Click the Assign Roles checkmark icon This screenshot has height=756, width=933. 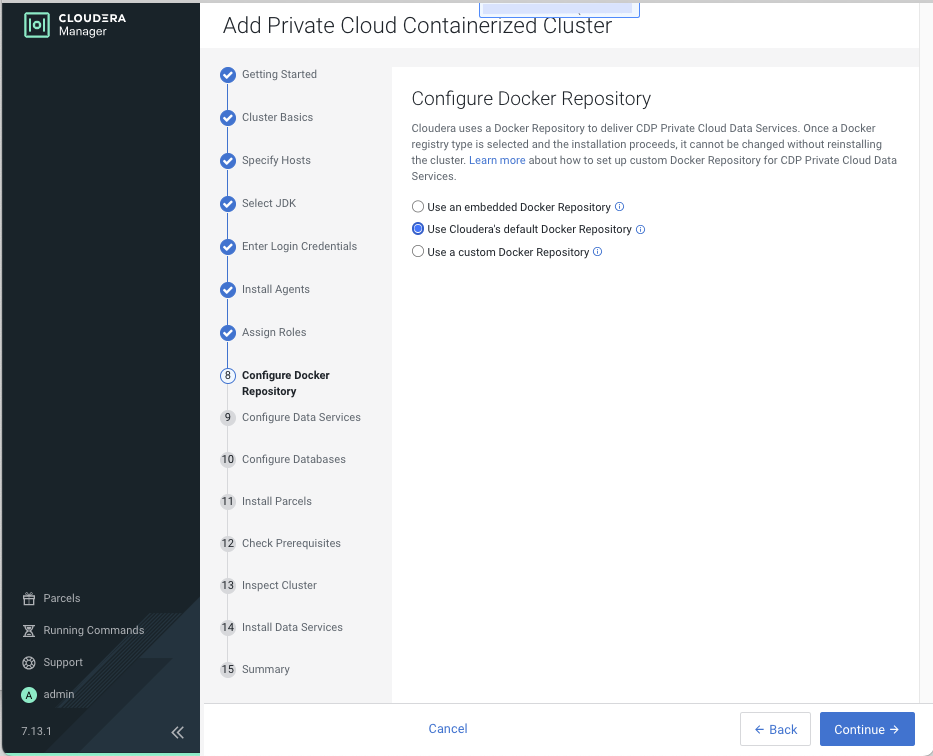228,332
